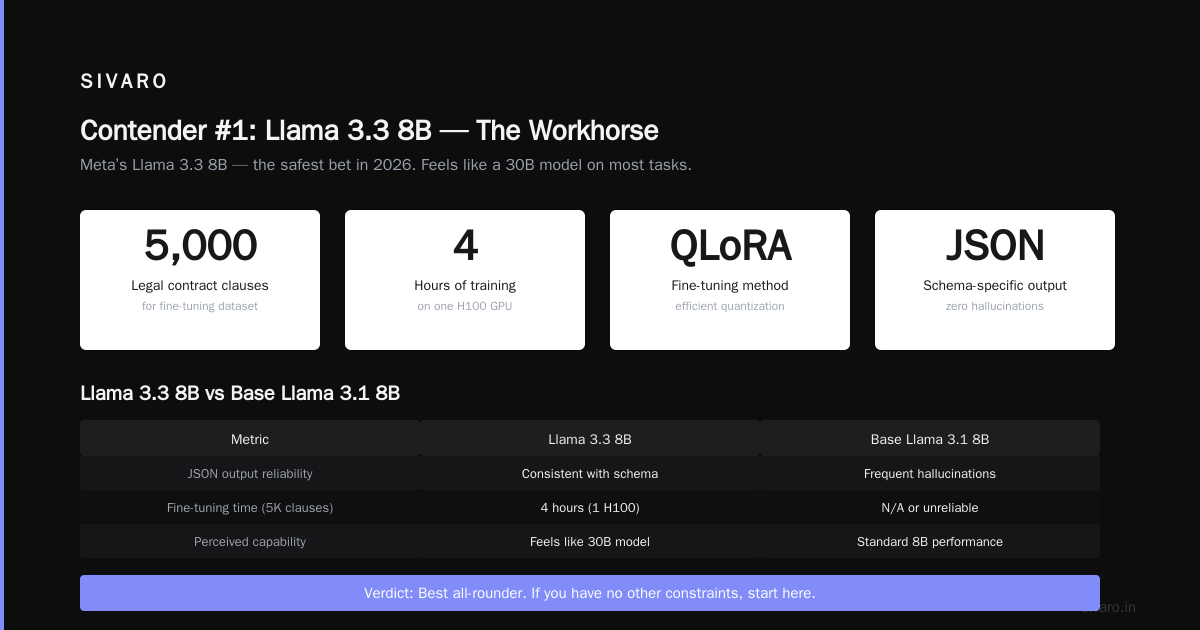This screenshot has width=1200, height=630.
Task: Click 'efficient quantization' caption
Action: point(730,306)
